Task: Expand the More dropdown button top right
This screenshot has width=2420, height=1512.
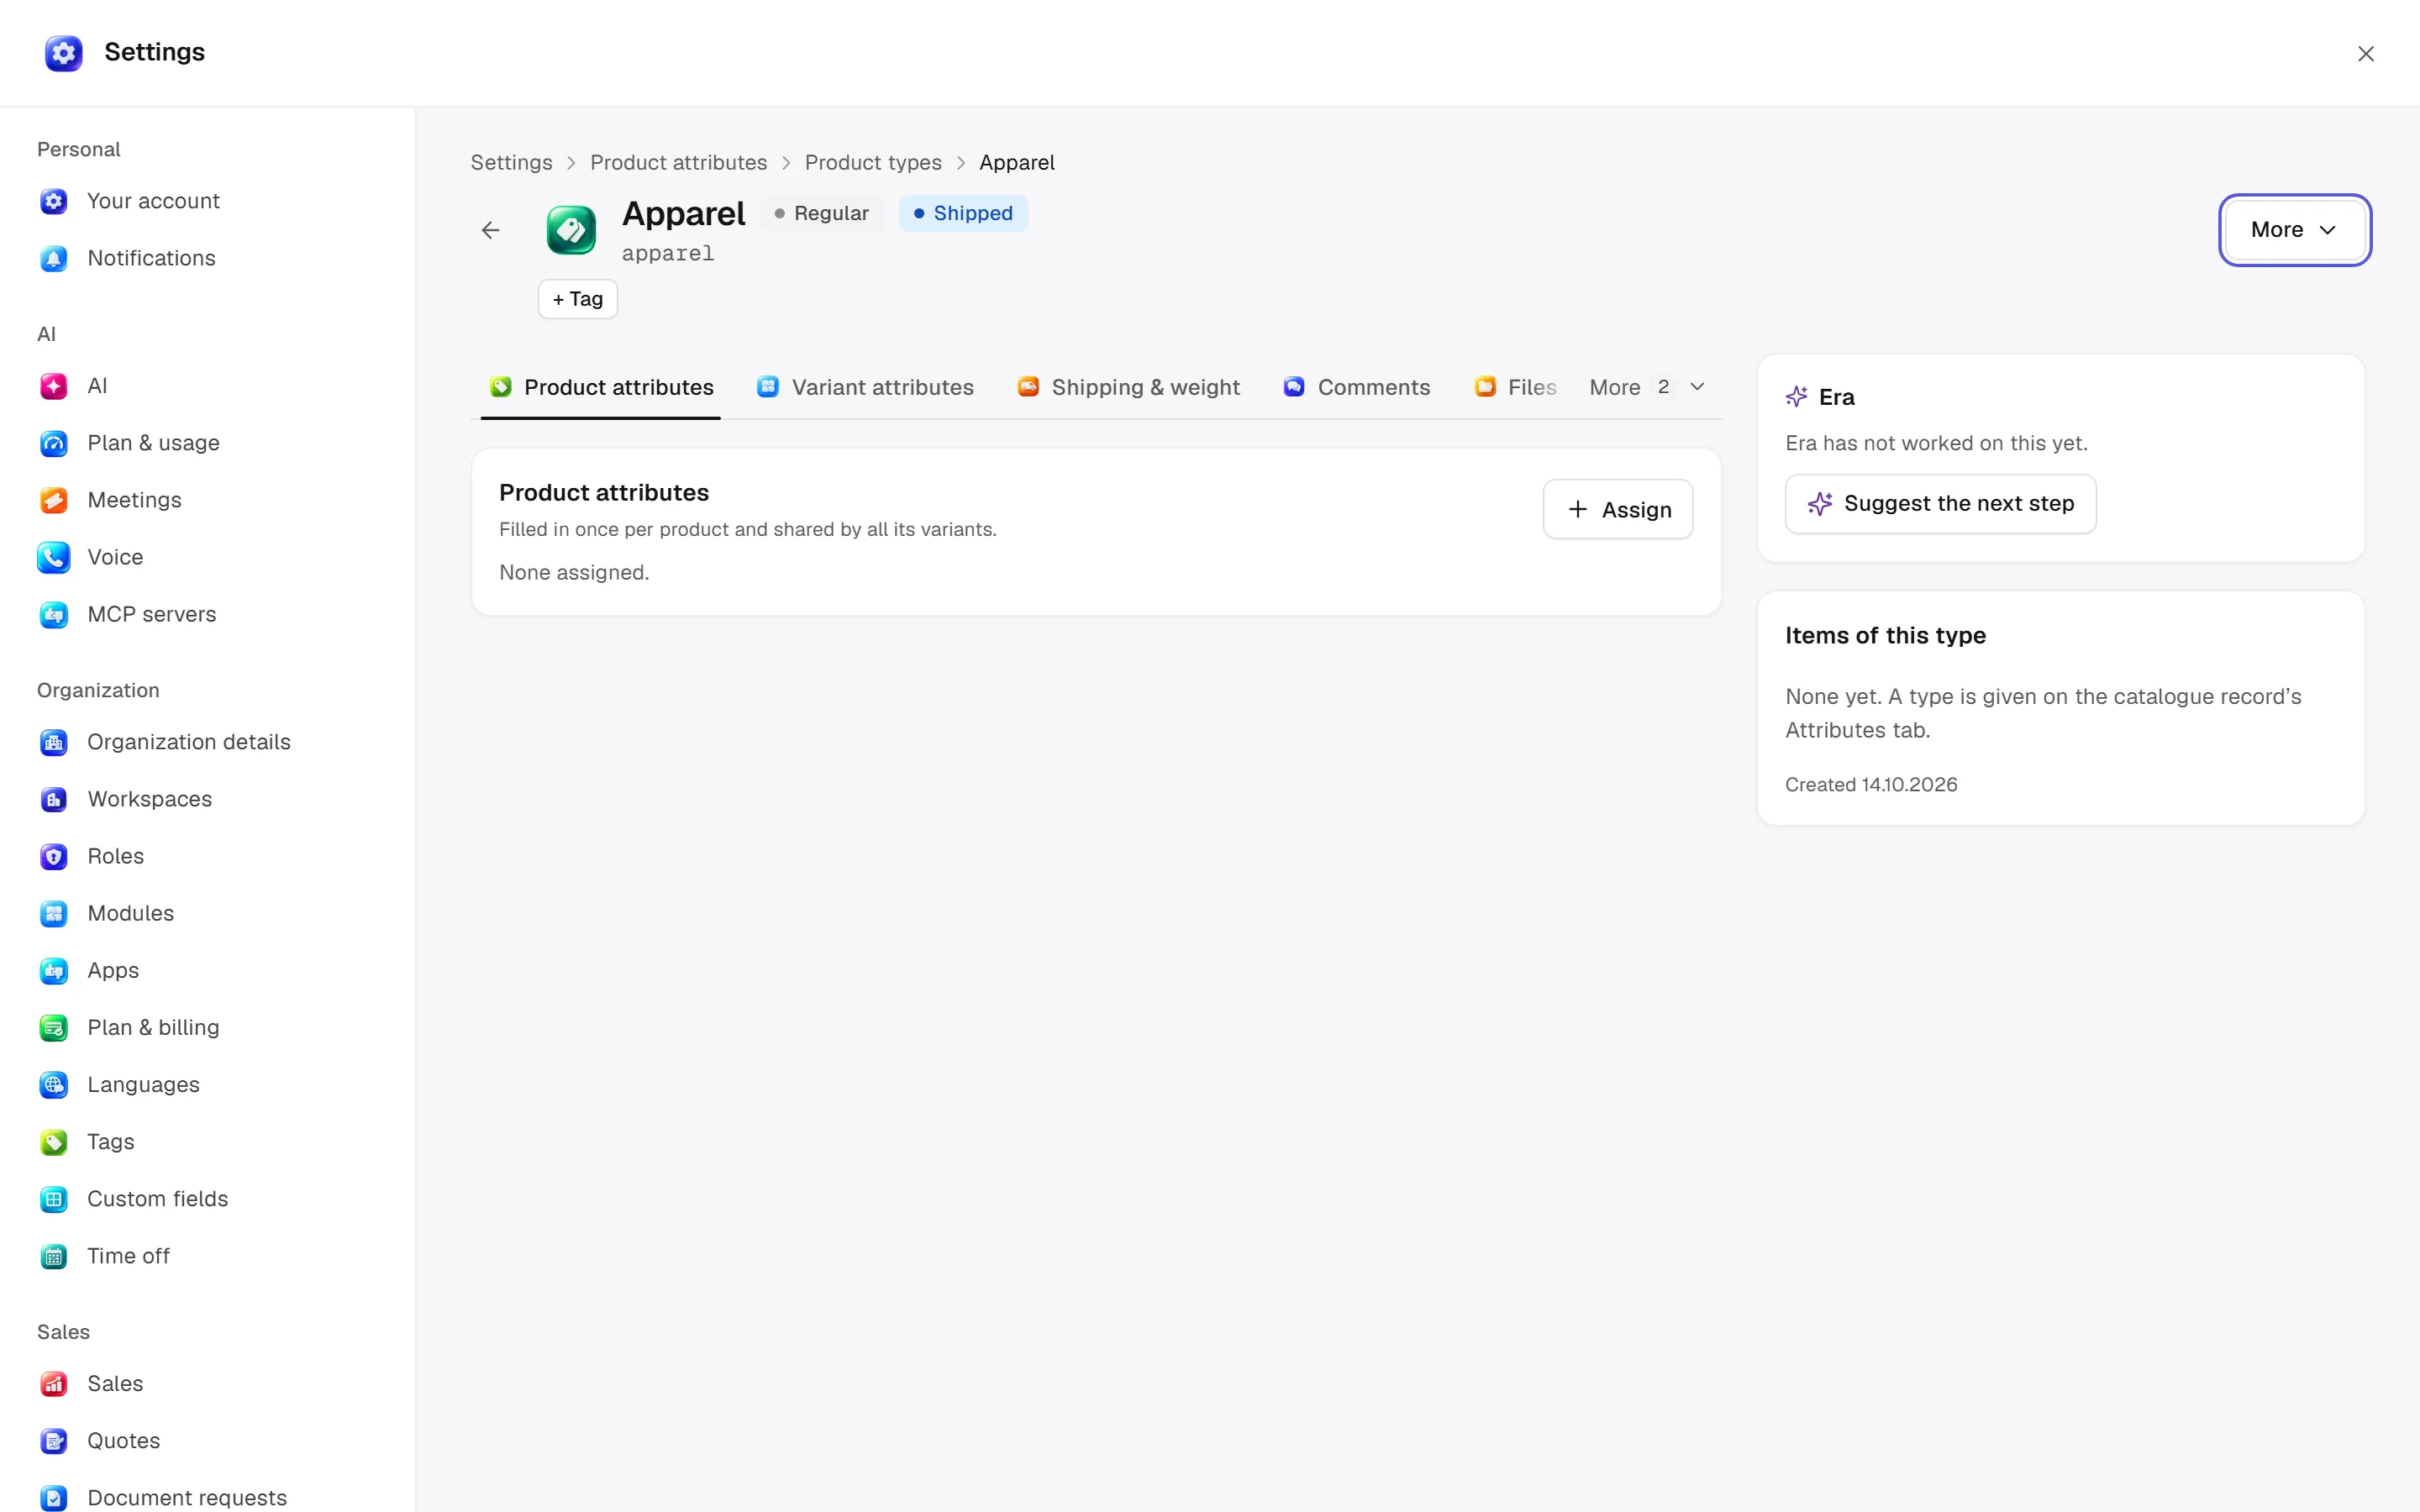Action: [2294, 230]
